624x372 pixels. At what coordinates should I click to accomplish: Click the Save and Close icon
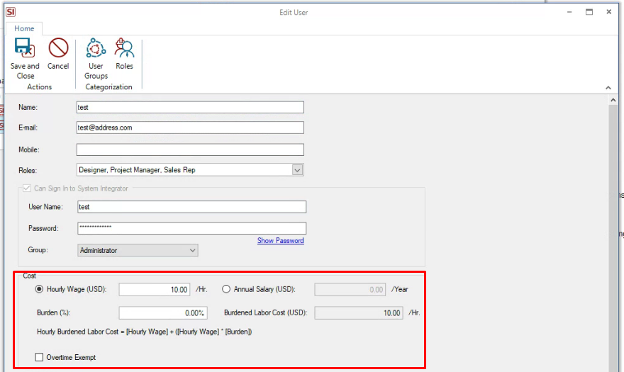click(25, 48)
